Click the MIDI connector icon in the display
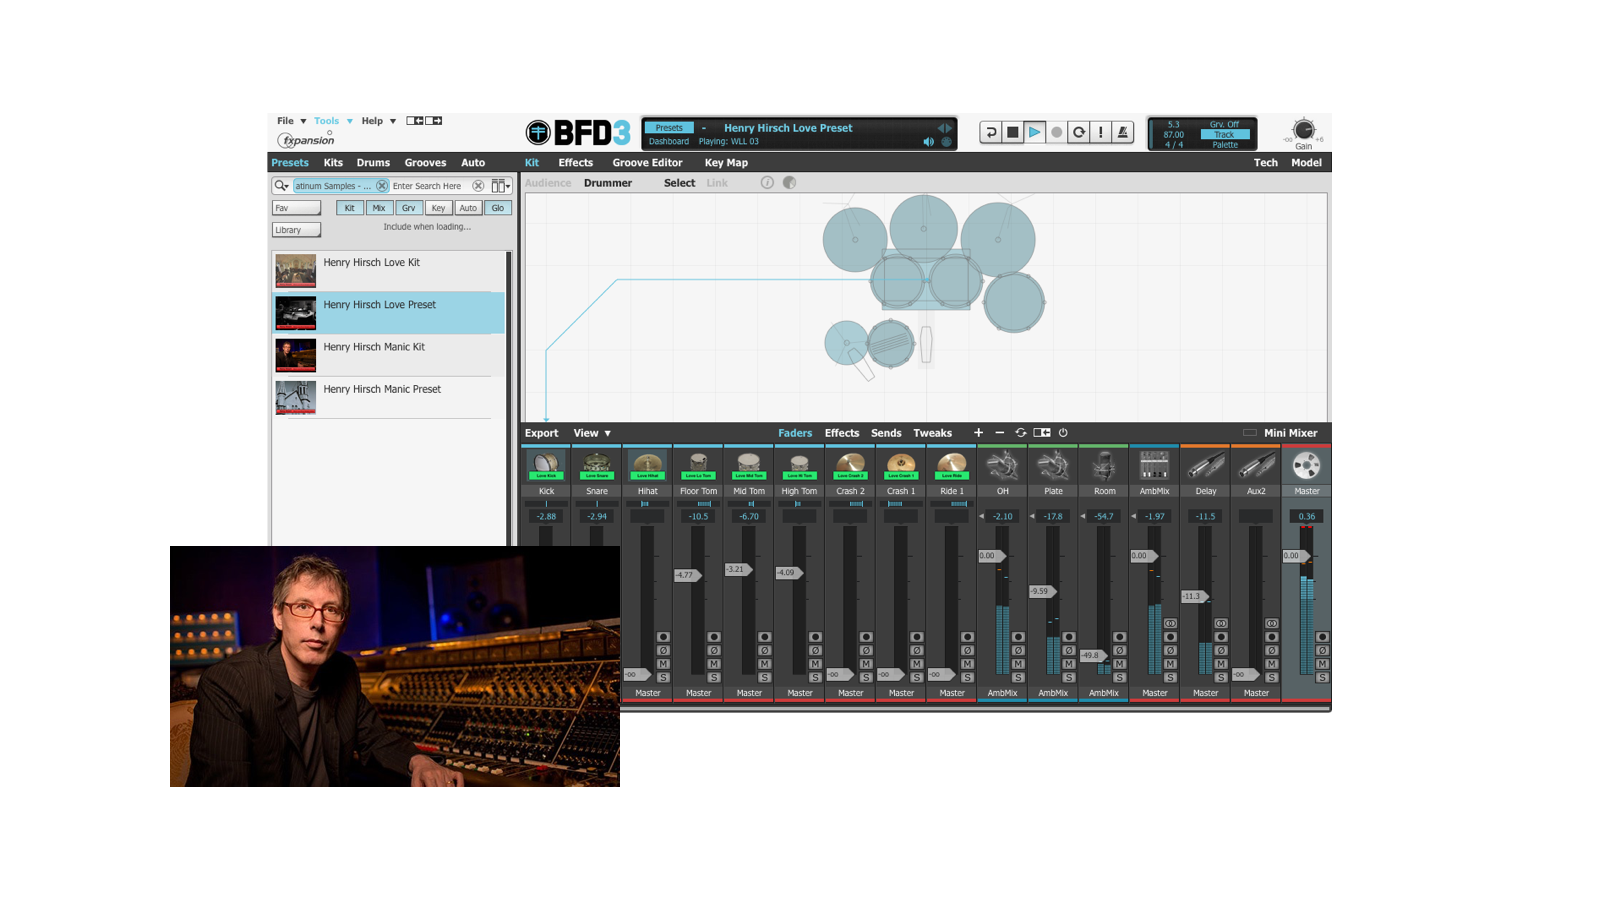1600x900 pixels. [947, 142]
